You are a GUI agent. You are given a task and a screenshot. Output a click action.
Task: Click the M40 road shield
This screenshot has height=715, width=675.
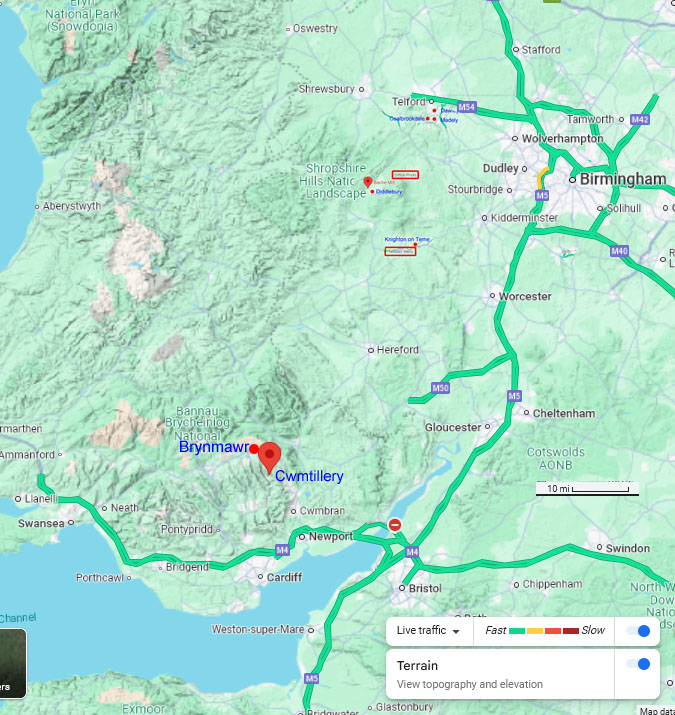pyautogui.click(x=619, y=251)
